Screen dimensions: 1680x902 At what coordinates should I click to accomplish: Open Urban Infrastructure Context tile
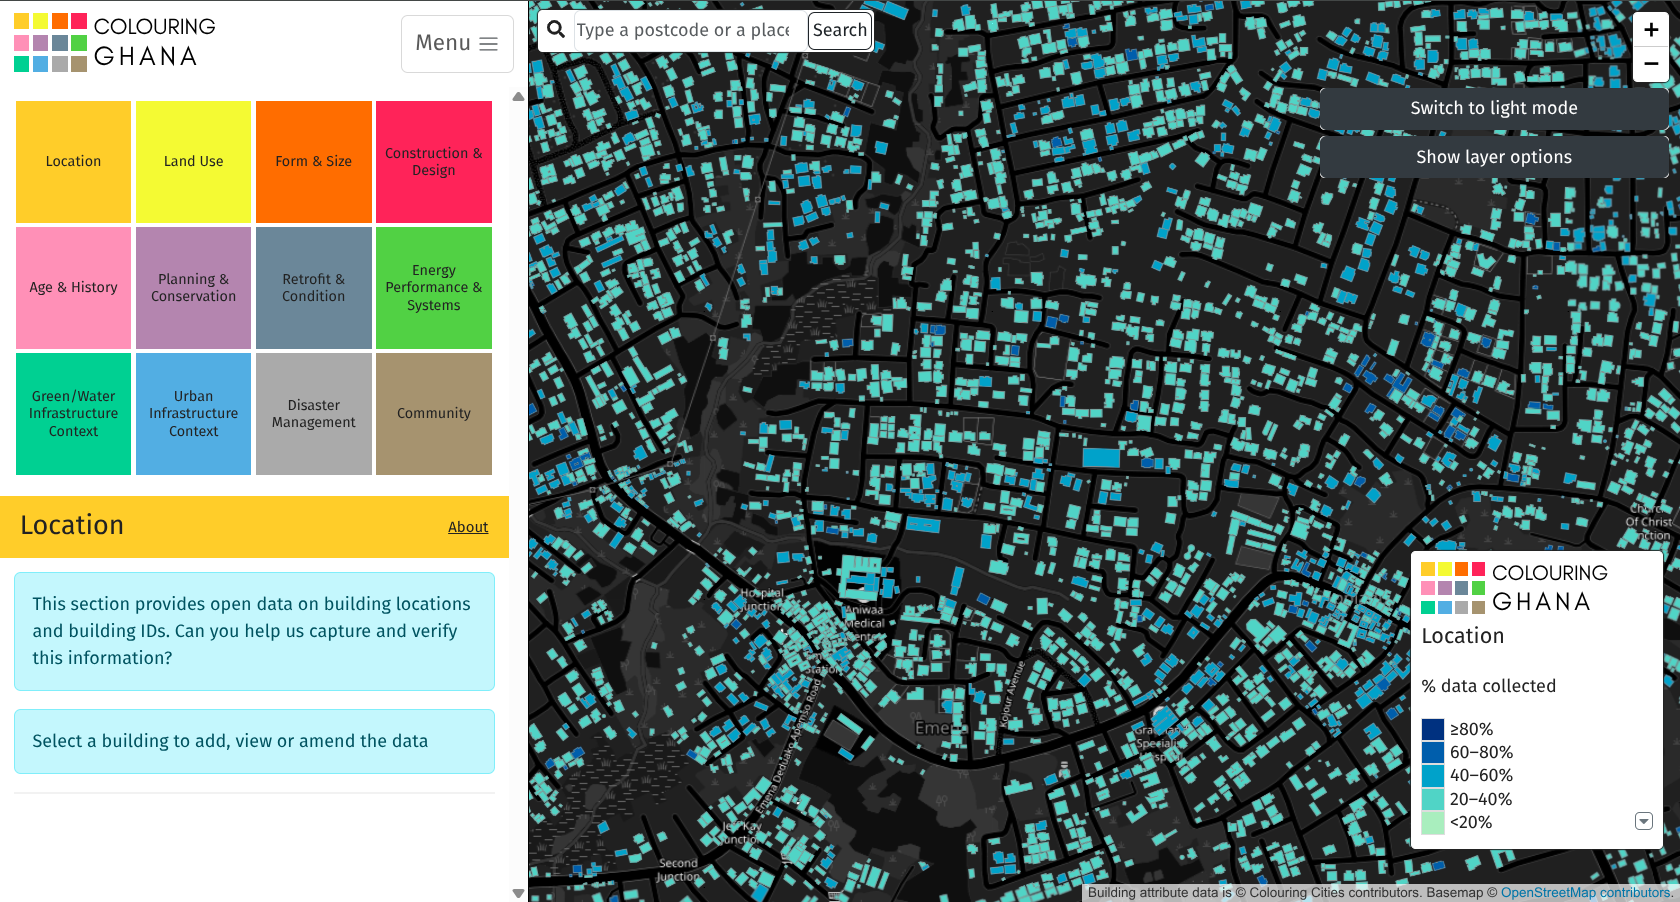click(x=193, y=414)
